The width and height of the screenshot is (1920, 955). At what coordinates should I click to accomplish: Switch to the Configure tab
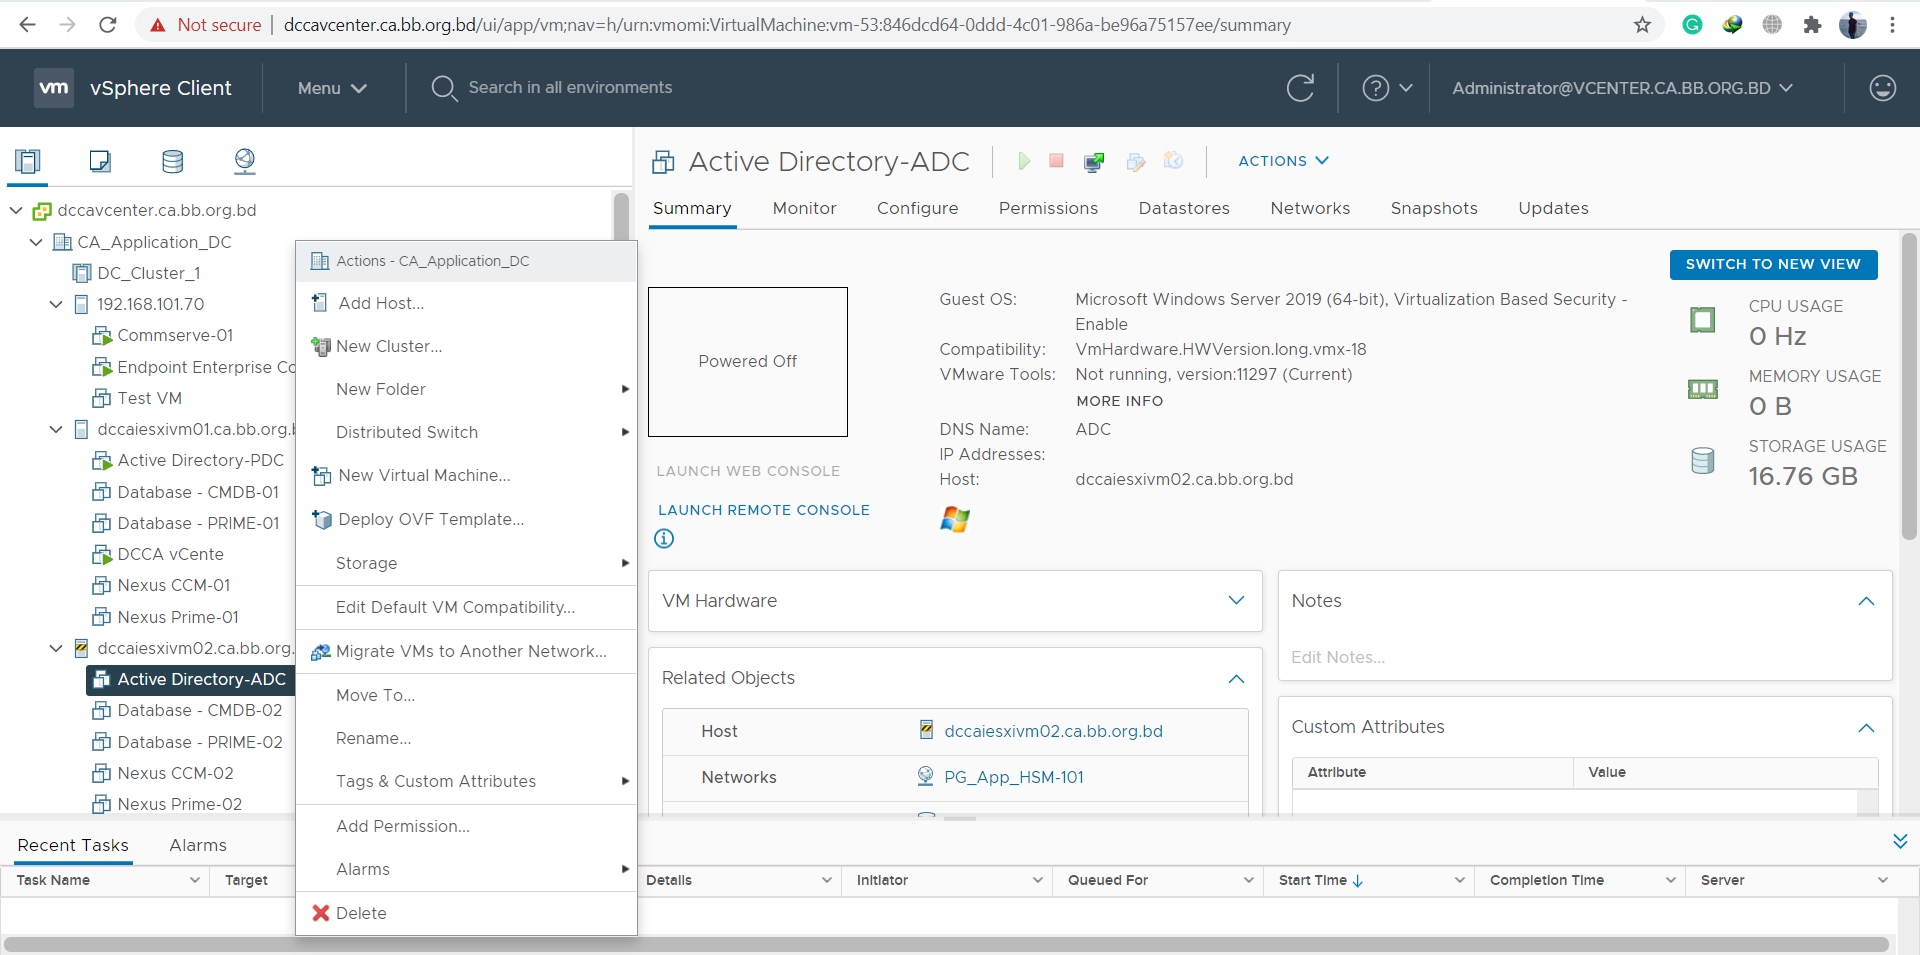(x=917, y=208)
